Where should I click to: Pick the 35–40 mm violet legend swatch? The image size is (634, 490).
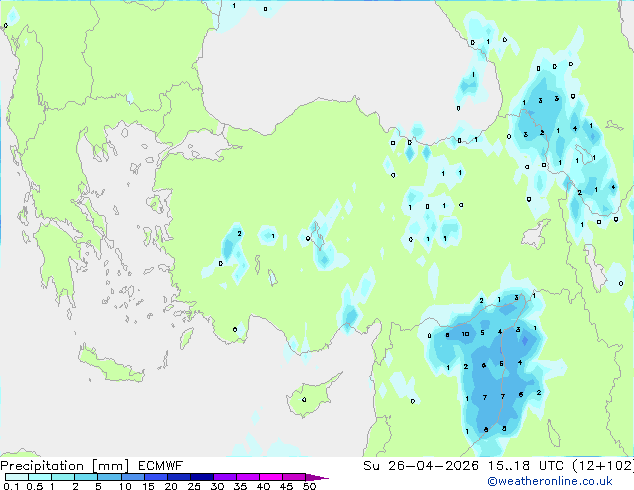(247, 477)
